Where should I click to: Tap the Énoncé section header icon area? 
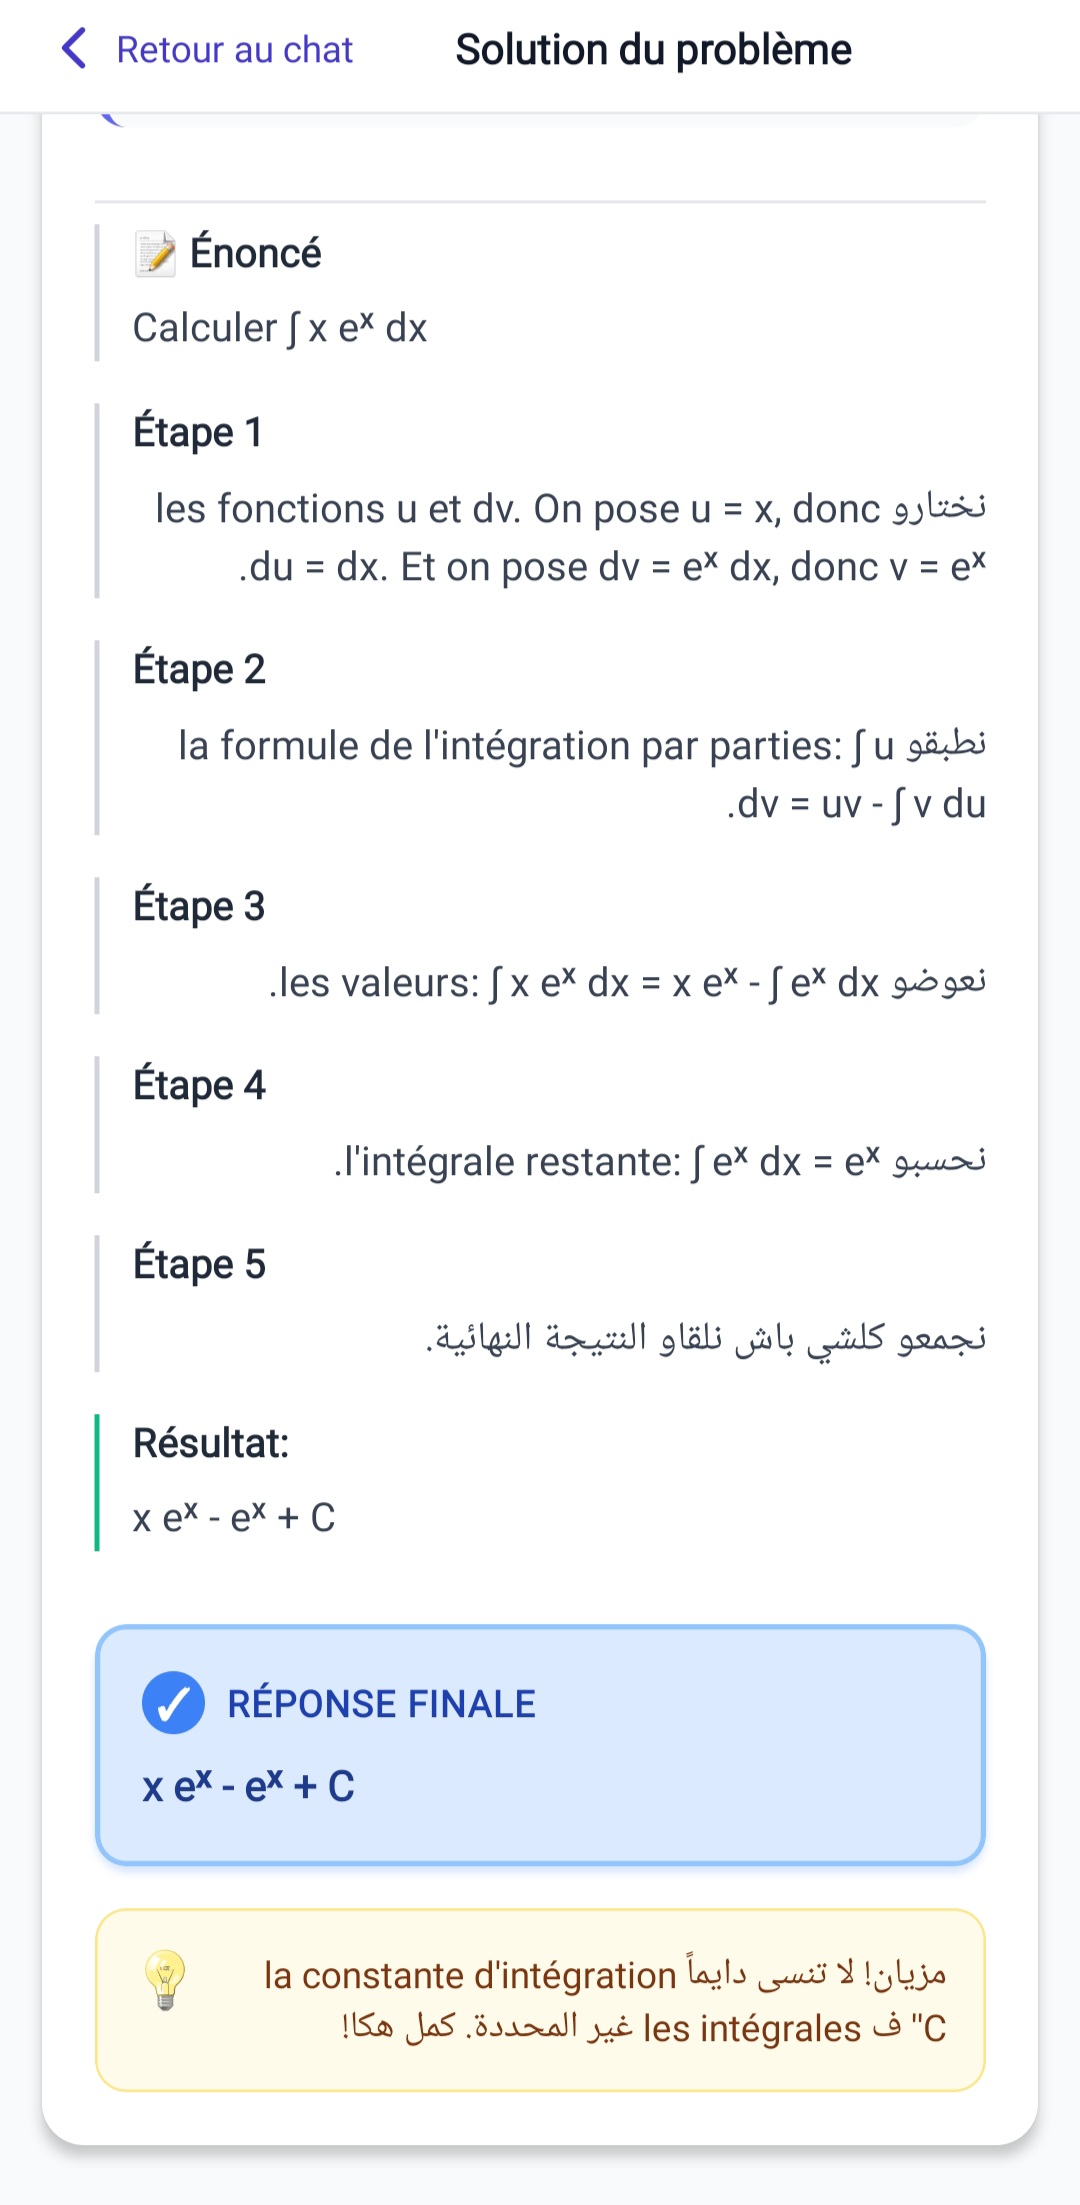click(x=157, y=252)
